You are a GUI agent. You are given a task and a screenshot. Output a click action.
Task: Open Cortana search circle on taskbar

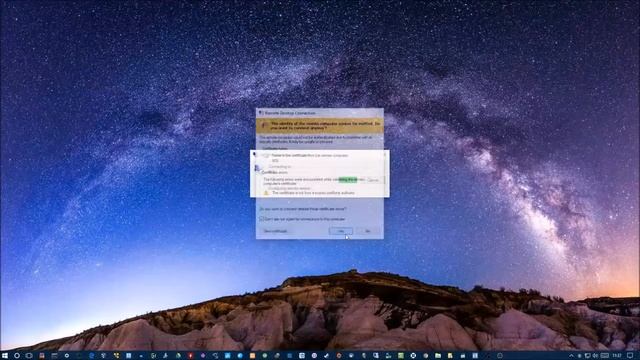[x=17, y=356]
